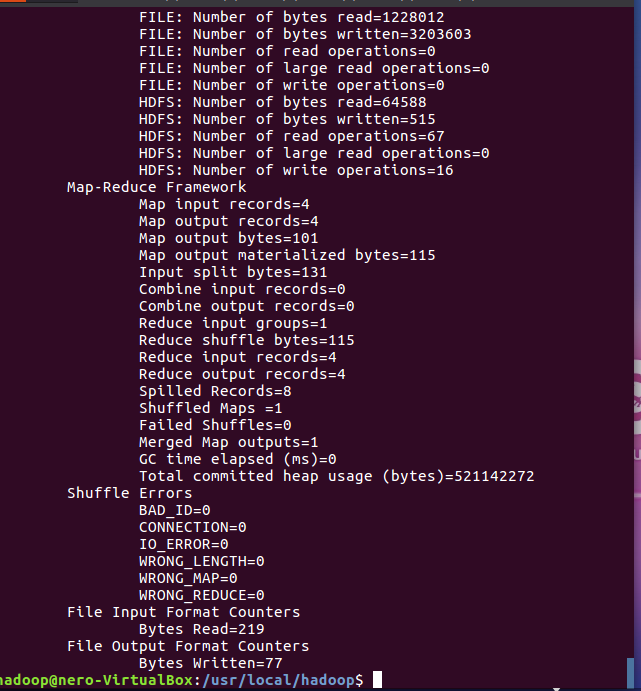Click the Bytes Written=77 line
This screenshot has width=641, height=691.
pyautogui.click(x=210, y=663)
